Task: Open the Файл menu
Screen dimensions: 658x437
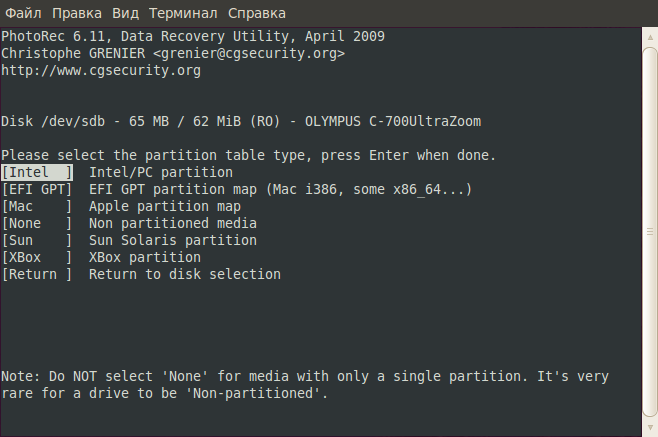Action: click(23, 13)
